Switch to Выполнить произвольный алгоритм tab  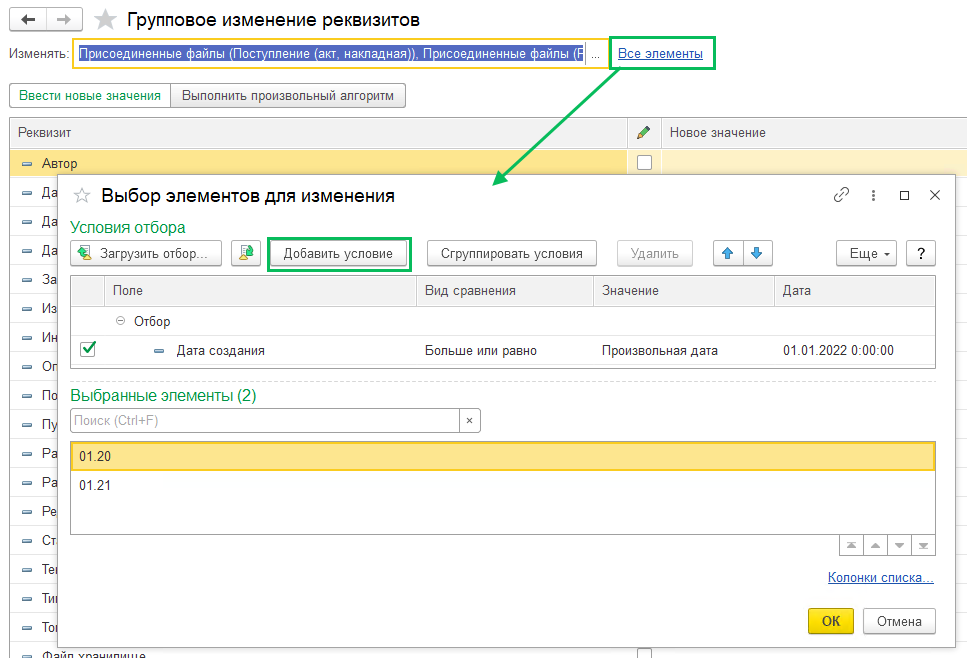[288, 96]
